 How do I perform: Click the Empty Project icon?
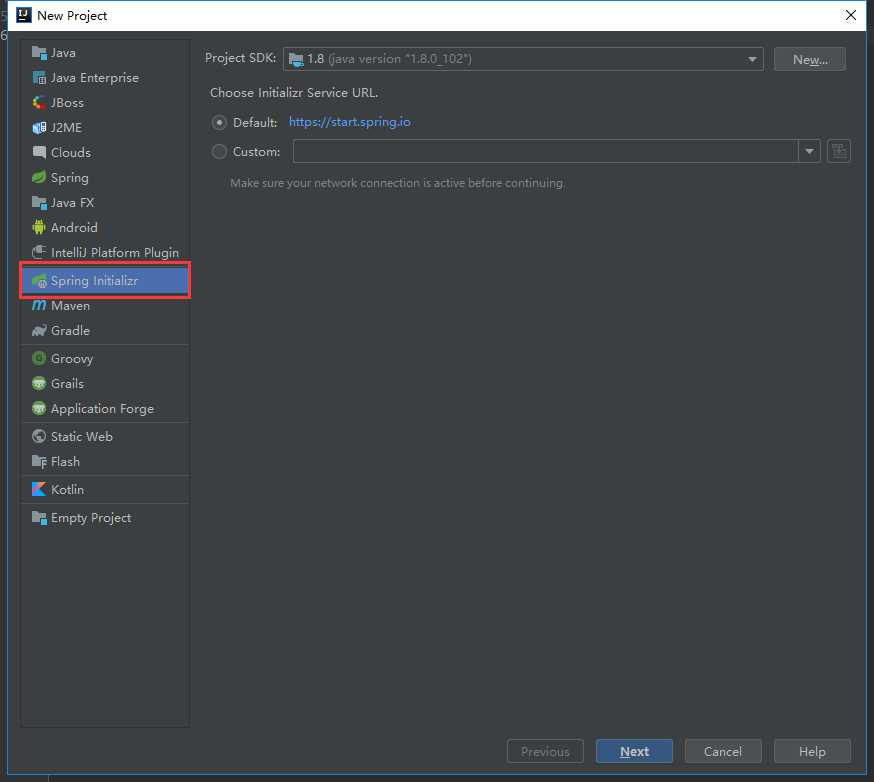(39, 518)
